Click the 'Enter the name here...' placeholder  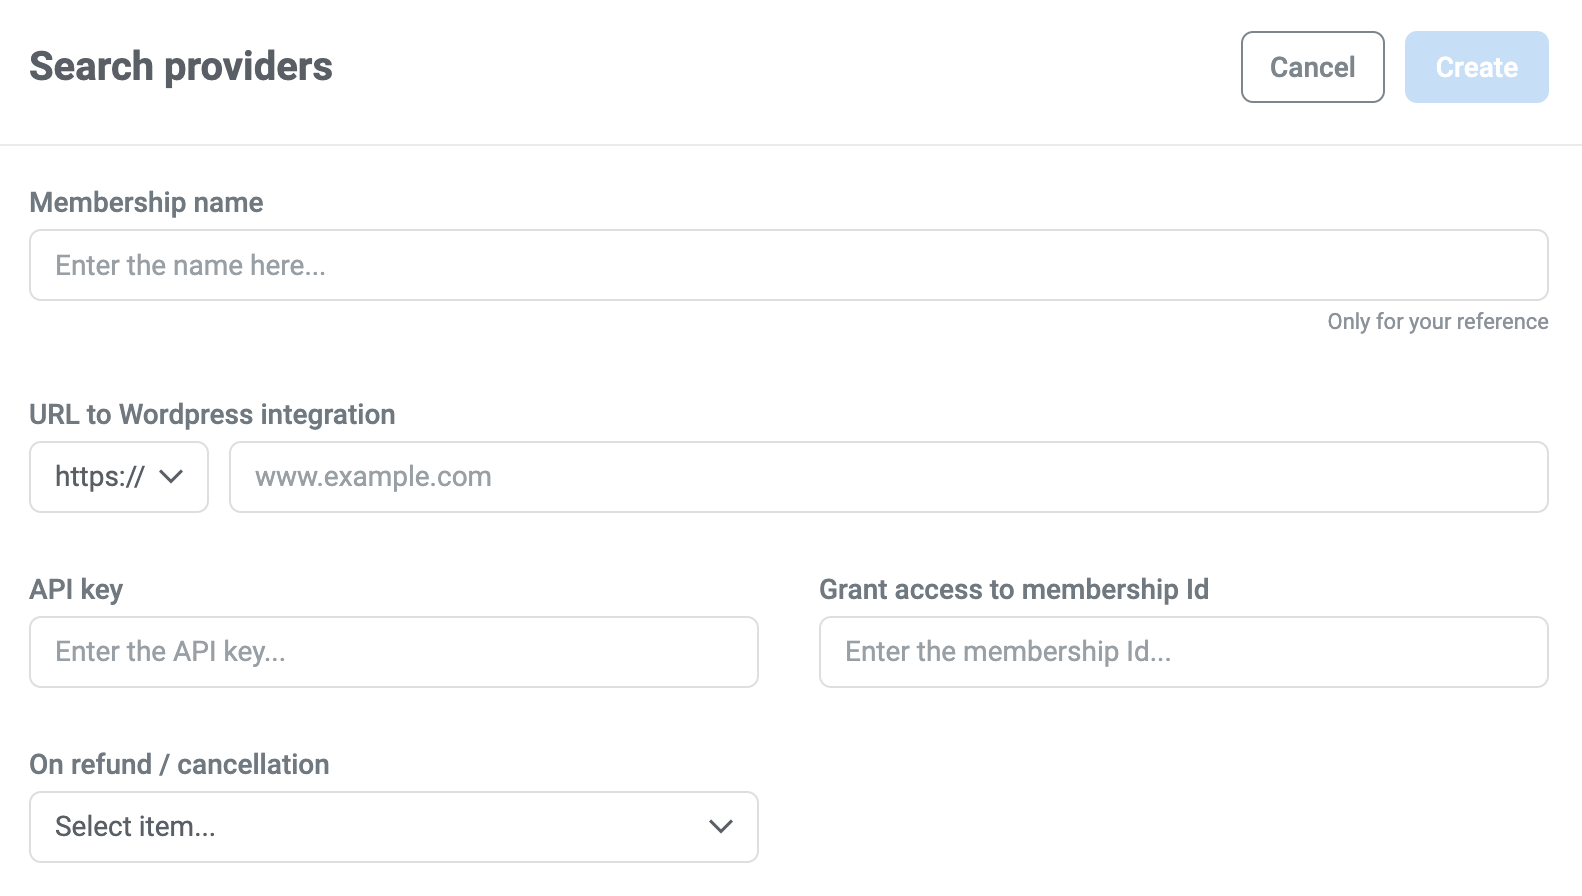pos(190,265)
